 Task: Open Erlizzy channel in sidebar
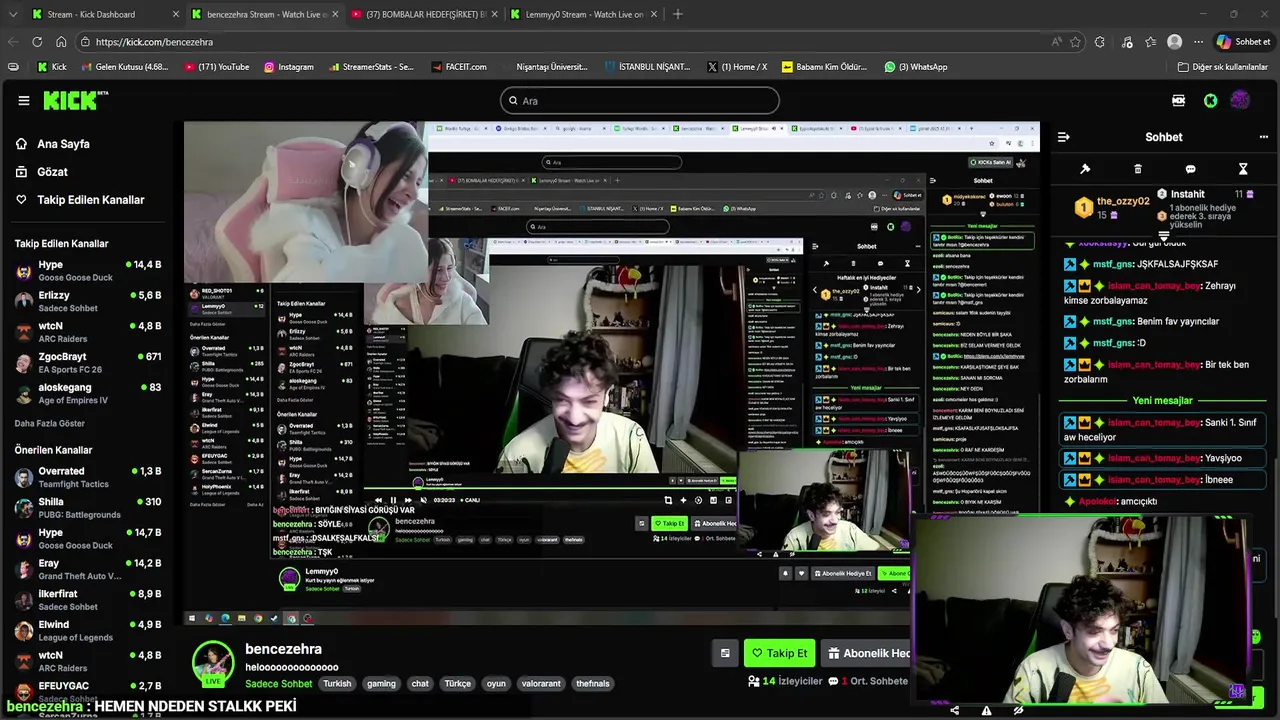88,301
